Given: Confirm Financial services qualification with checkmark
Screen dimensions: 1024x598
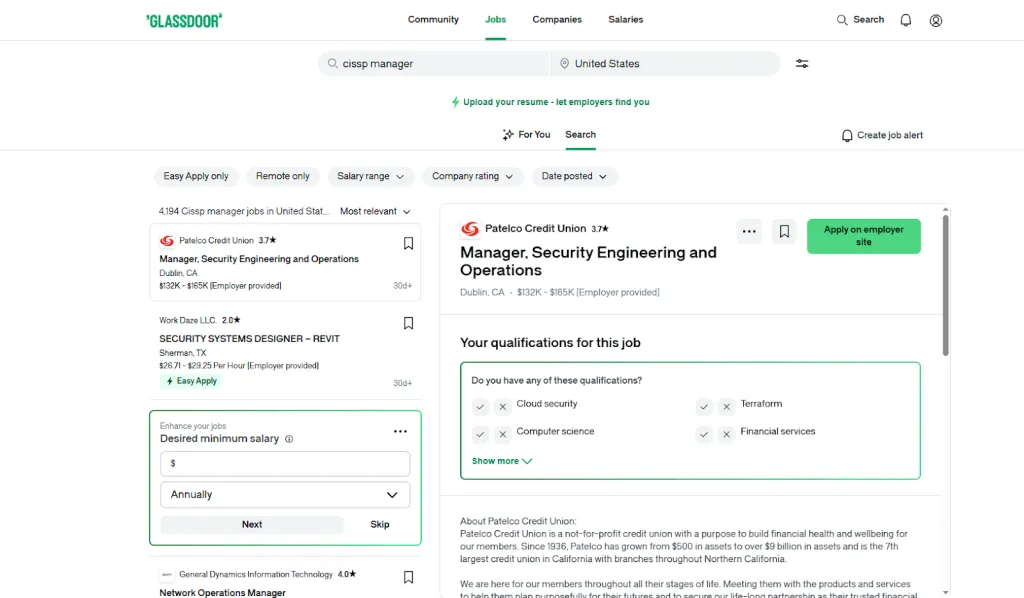Looking at the screenshot, I should 703,433.
